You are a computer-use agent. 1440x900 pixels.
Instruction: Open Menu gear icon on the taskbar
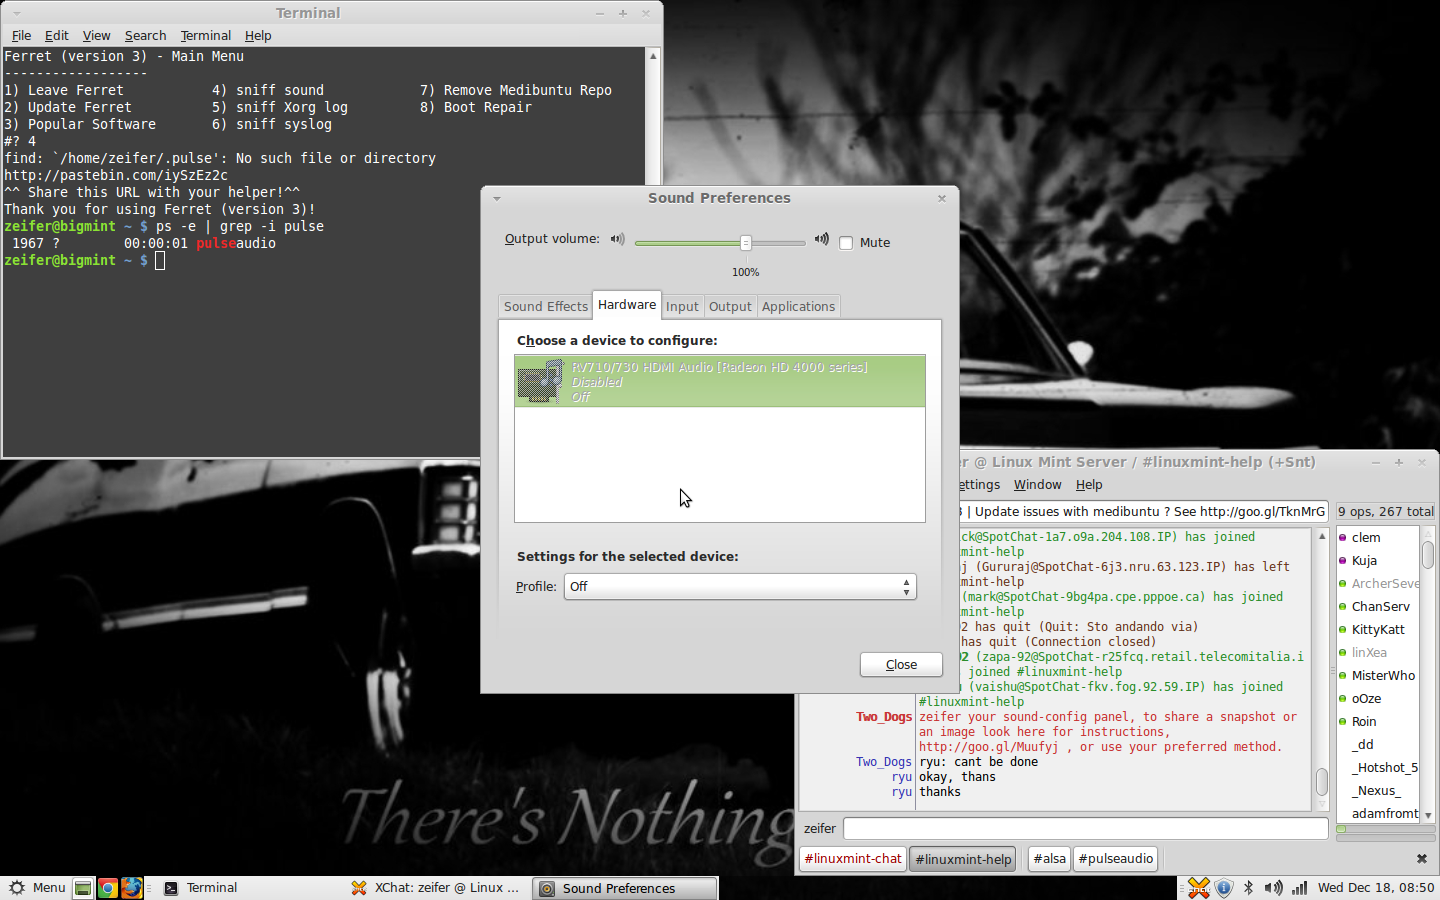[x=17, y=887]
